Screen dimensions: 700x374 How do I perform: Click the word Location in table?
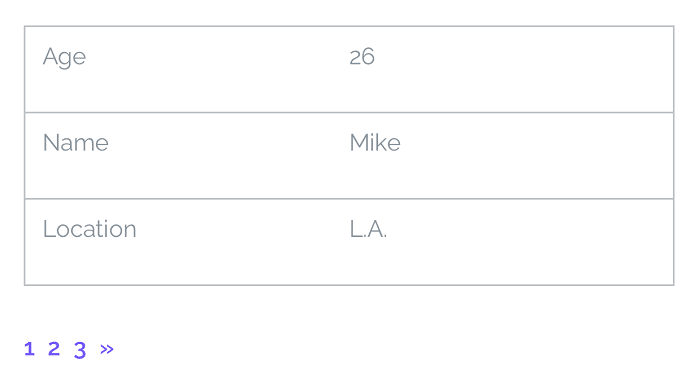[90, 229]
